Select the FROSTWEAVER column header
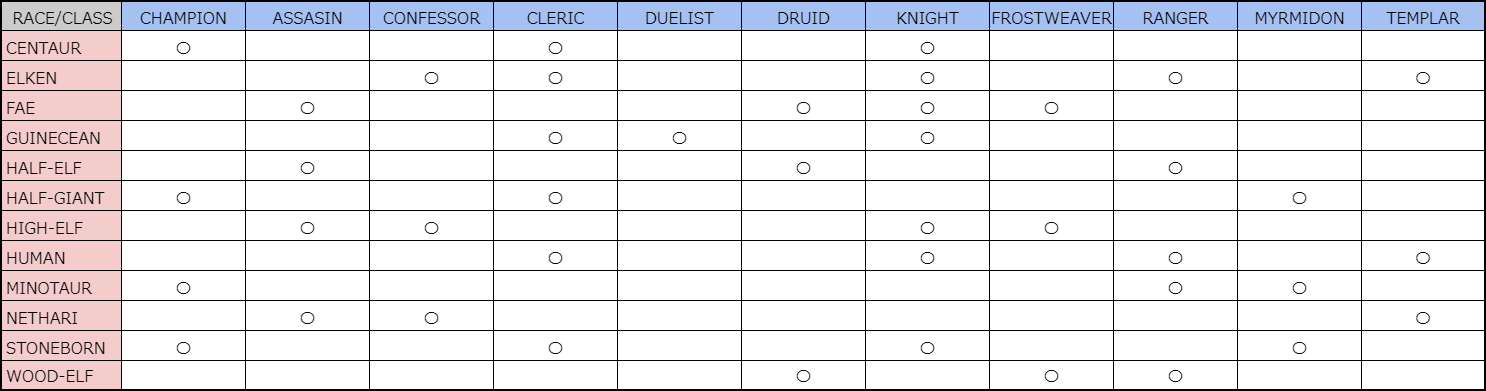This screenshot has width=1486, height=391. [x=1051, y=17]
